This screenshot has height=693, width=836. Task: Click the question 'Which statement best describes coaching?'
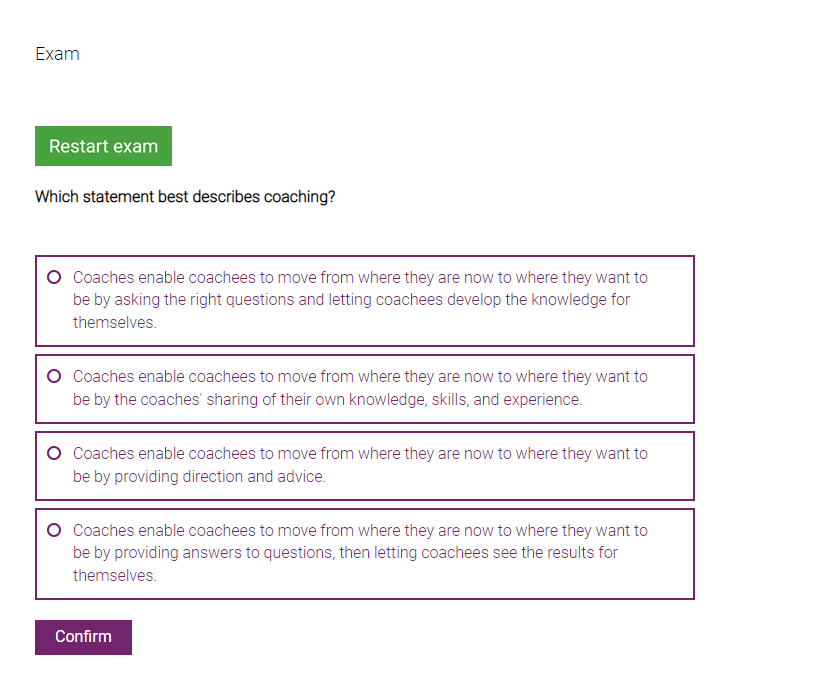[x=185, y=196]
